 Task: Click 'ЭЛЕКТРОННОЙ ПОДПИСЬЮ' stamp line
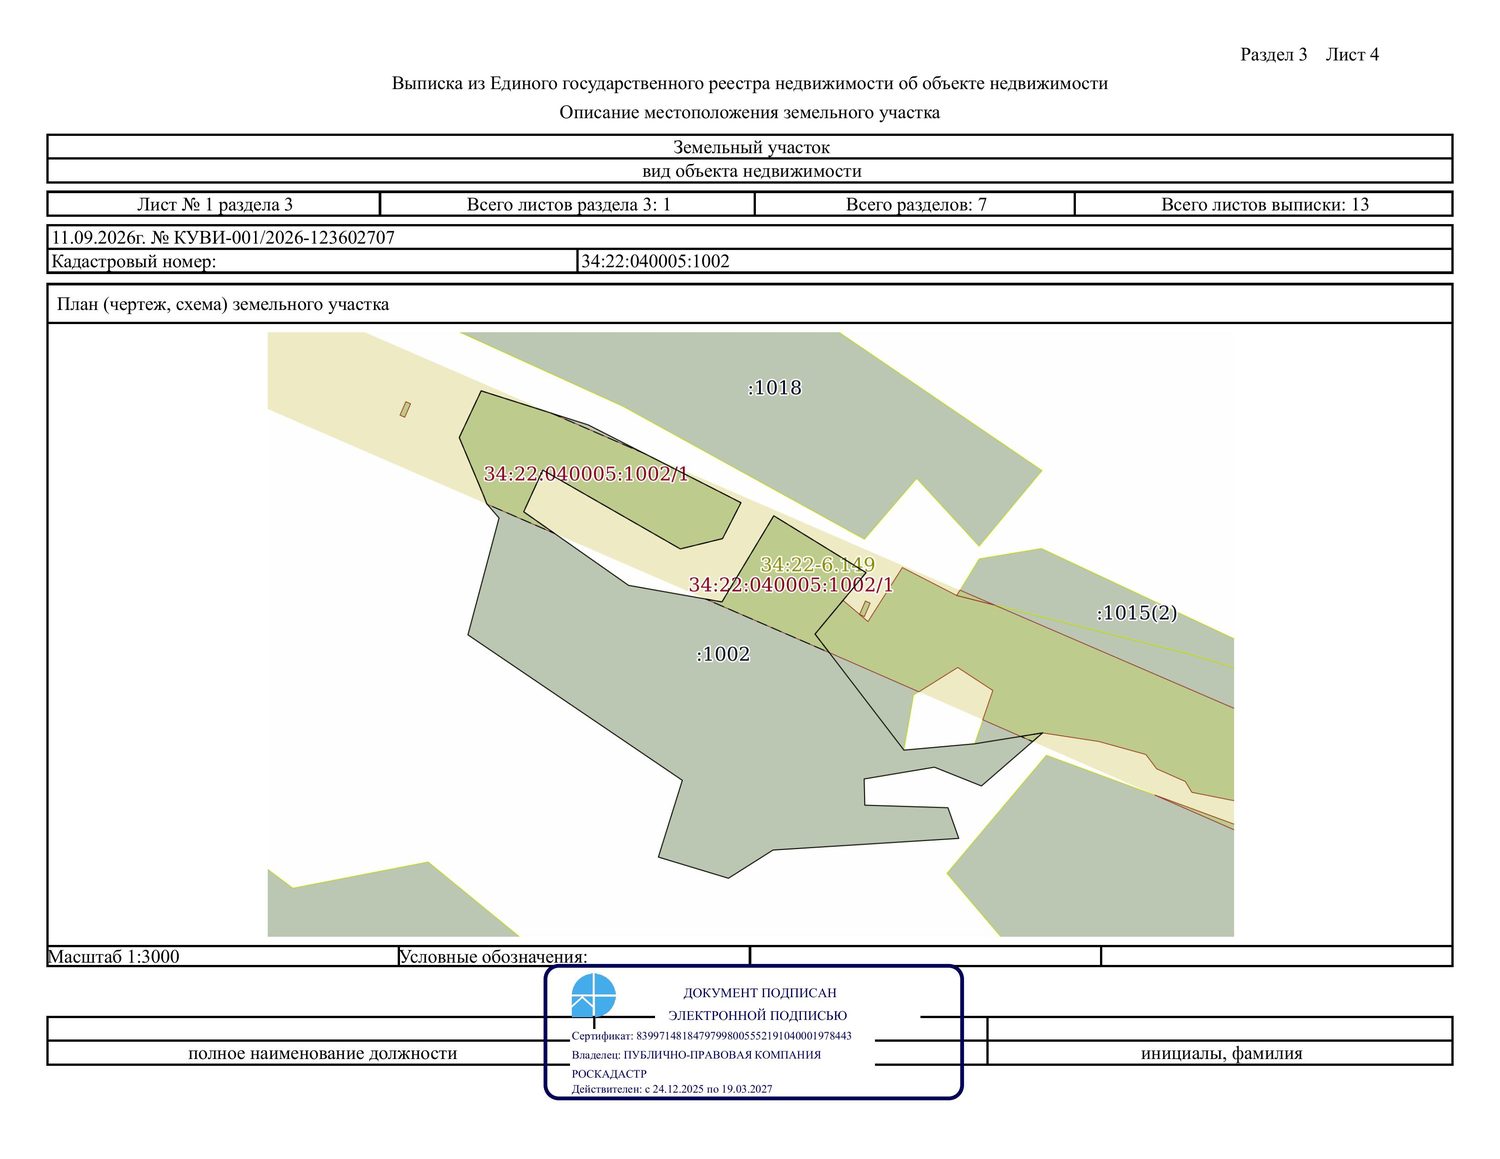pos(757,1015)
